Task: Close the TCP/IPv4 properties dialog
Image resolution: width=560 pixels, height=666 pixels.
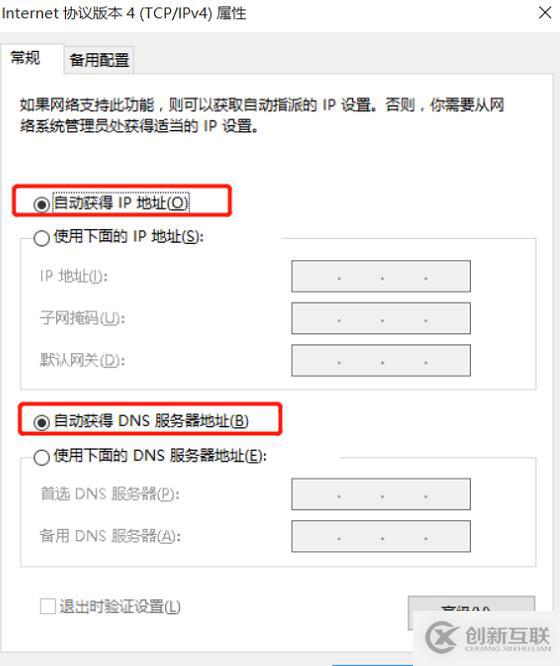Action: click(x=545, y=13)
